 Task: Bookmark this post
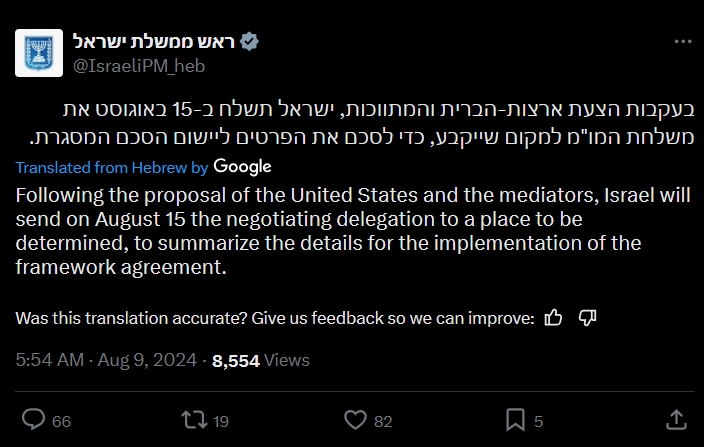(x=514, y=419)
